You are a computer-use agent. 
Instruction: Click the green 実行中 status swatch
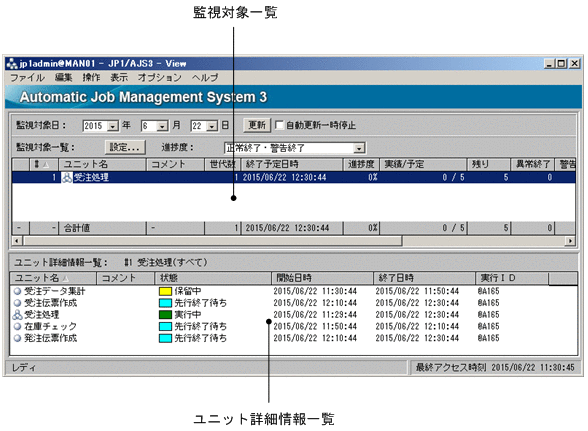click(x=165, y=315)
